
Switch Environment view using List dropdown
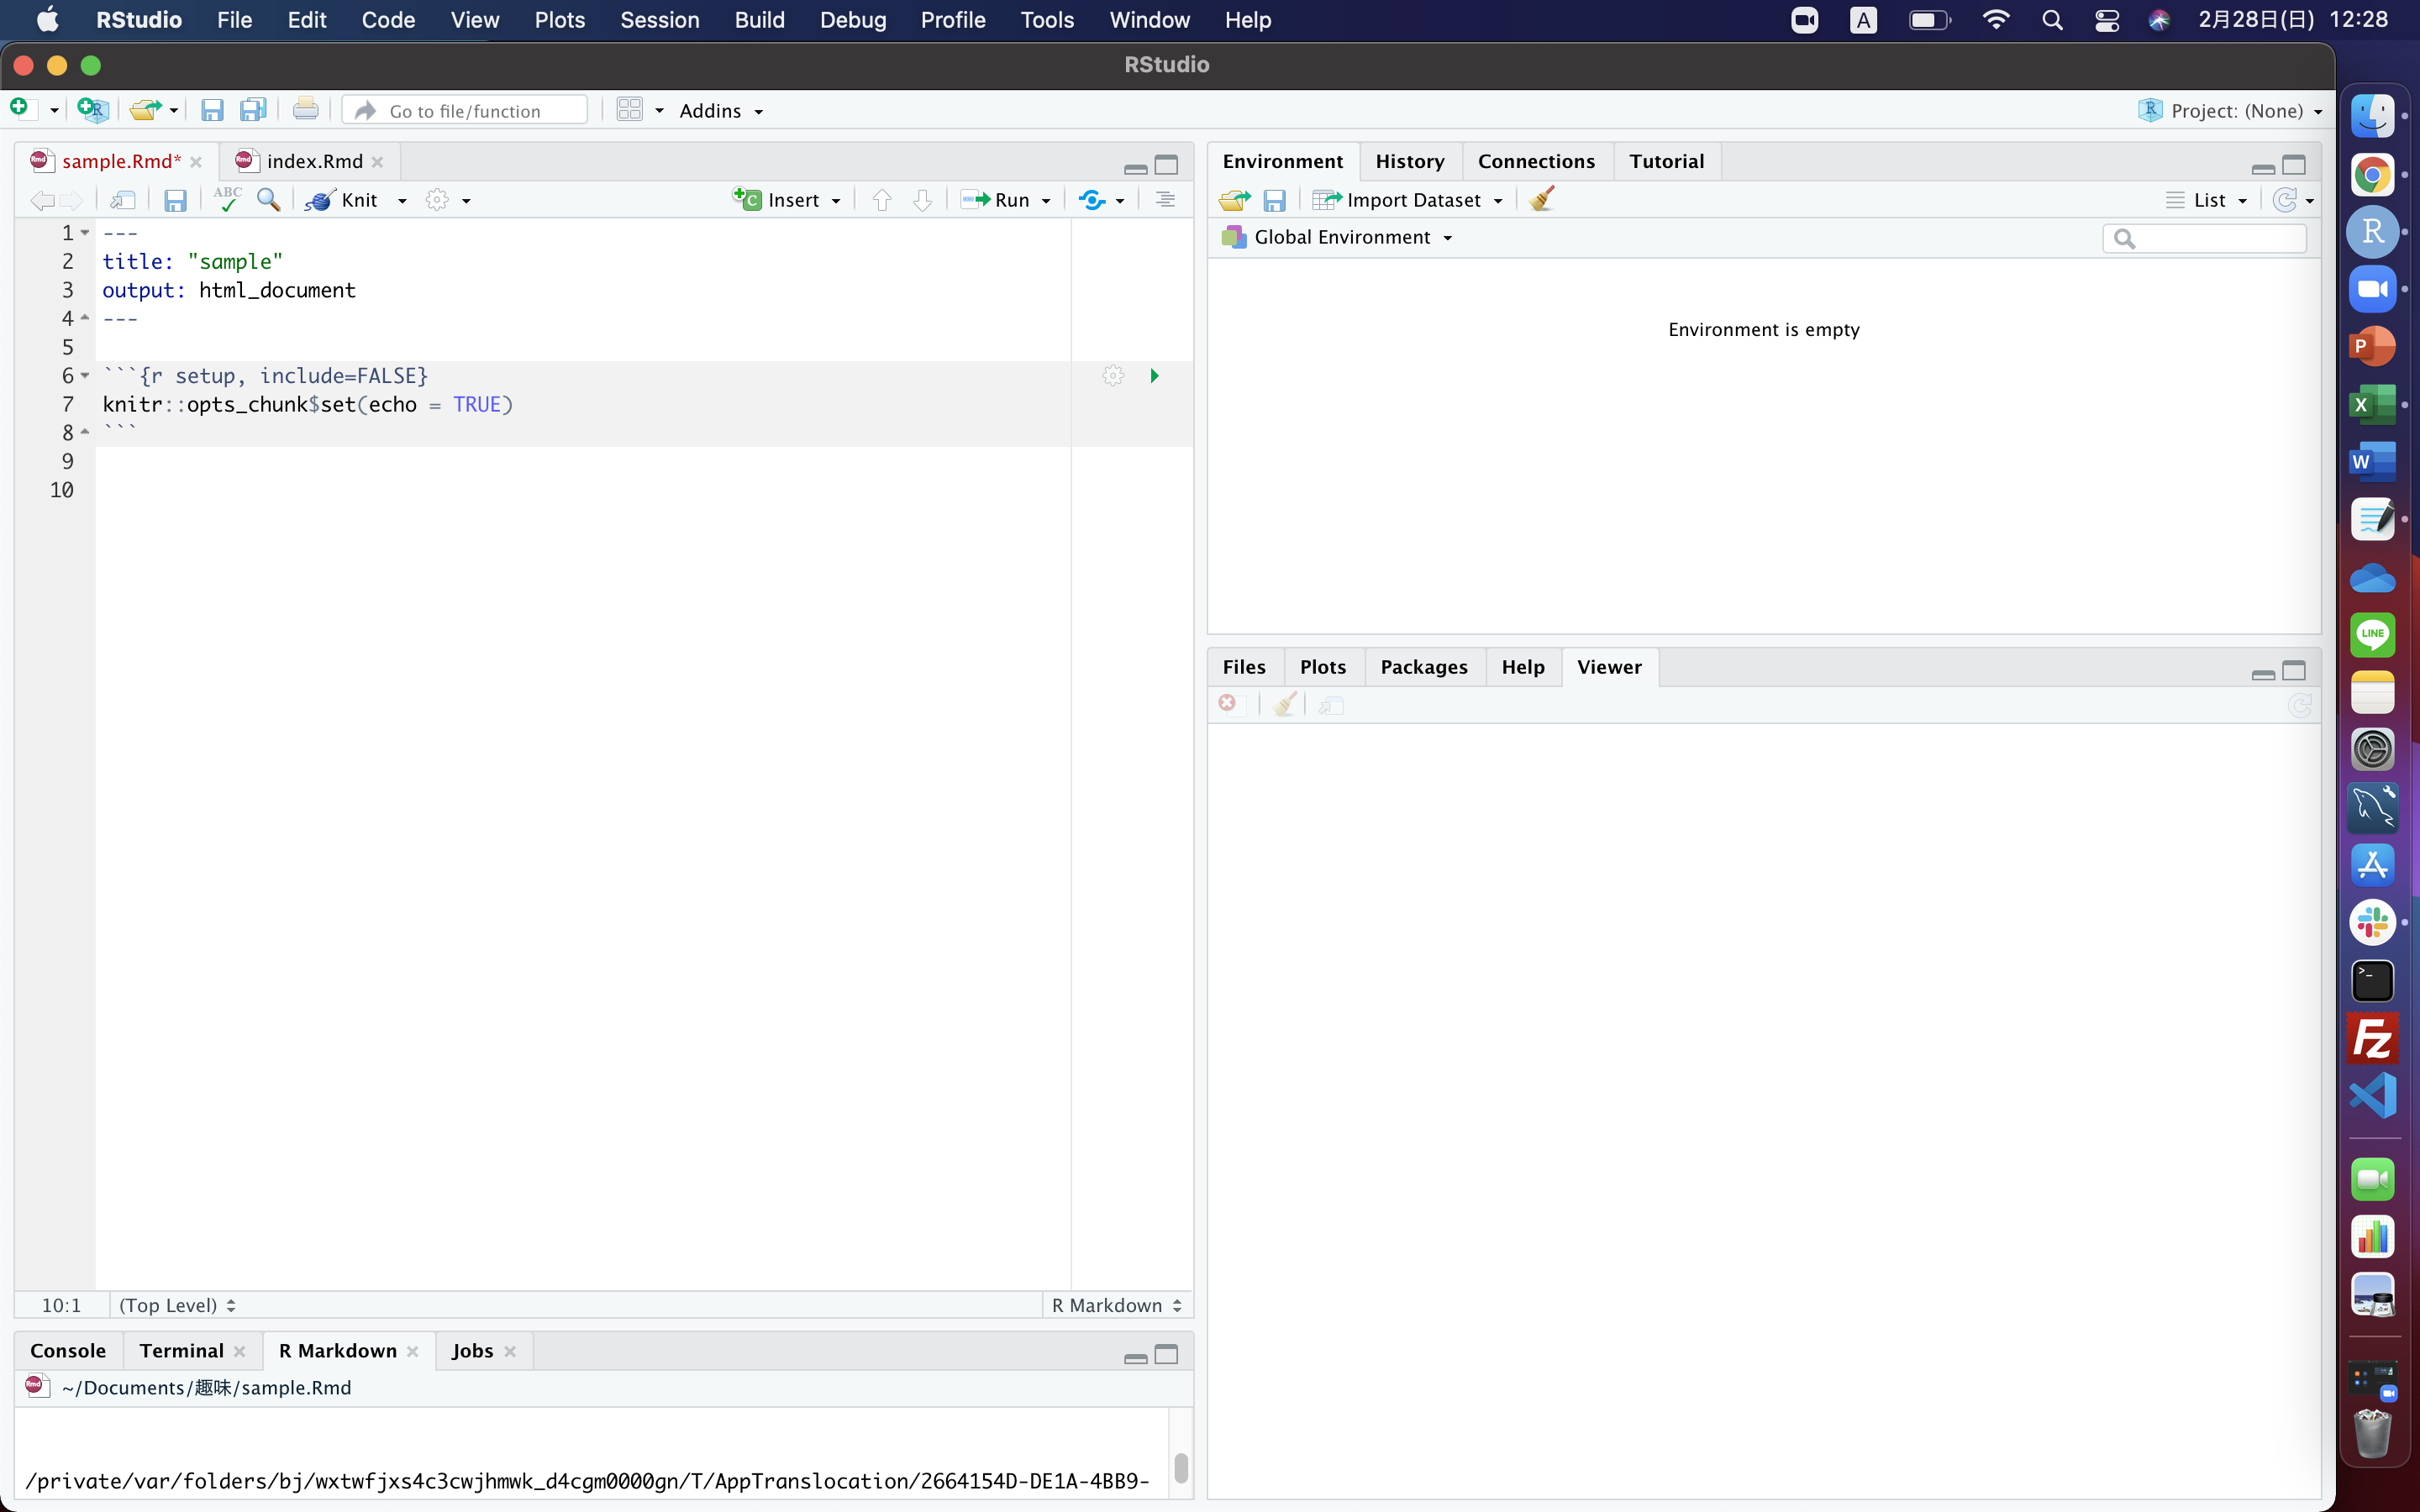tap(2207, 200)
